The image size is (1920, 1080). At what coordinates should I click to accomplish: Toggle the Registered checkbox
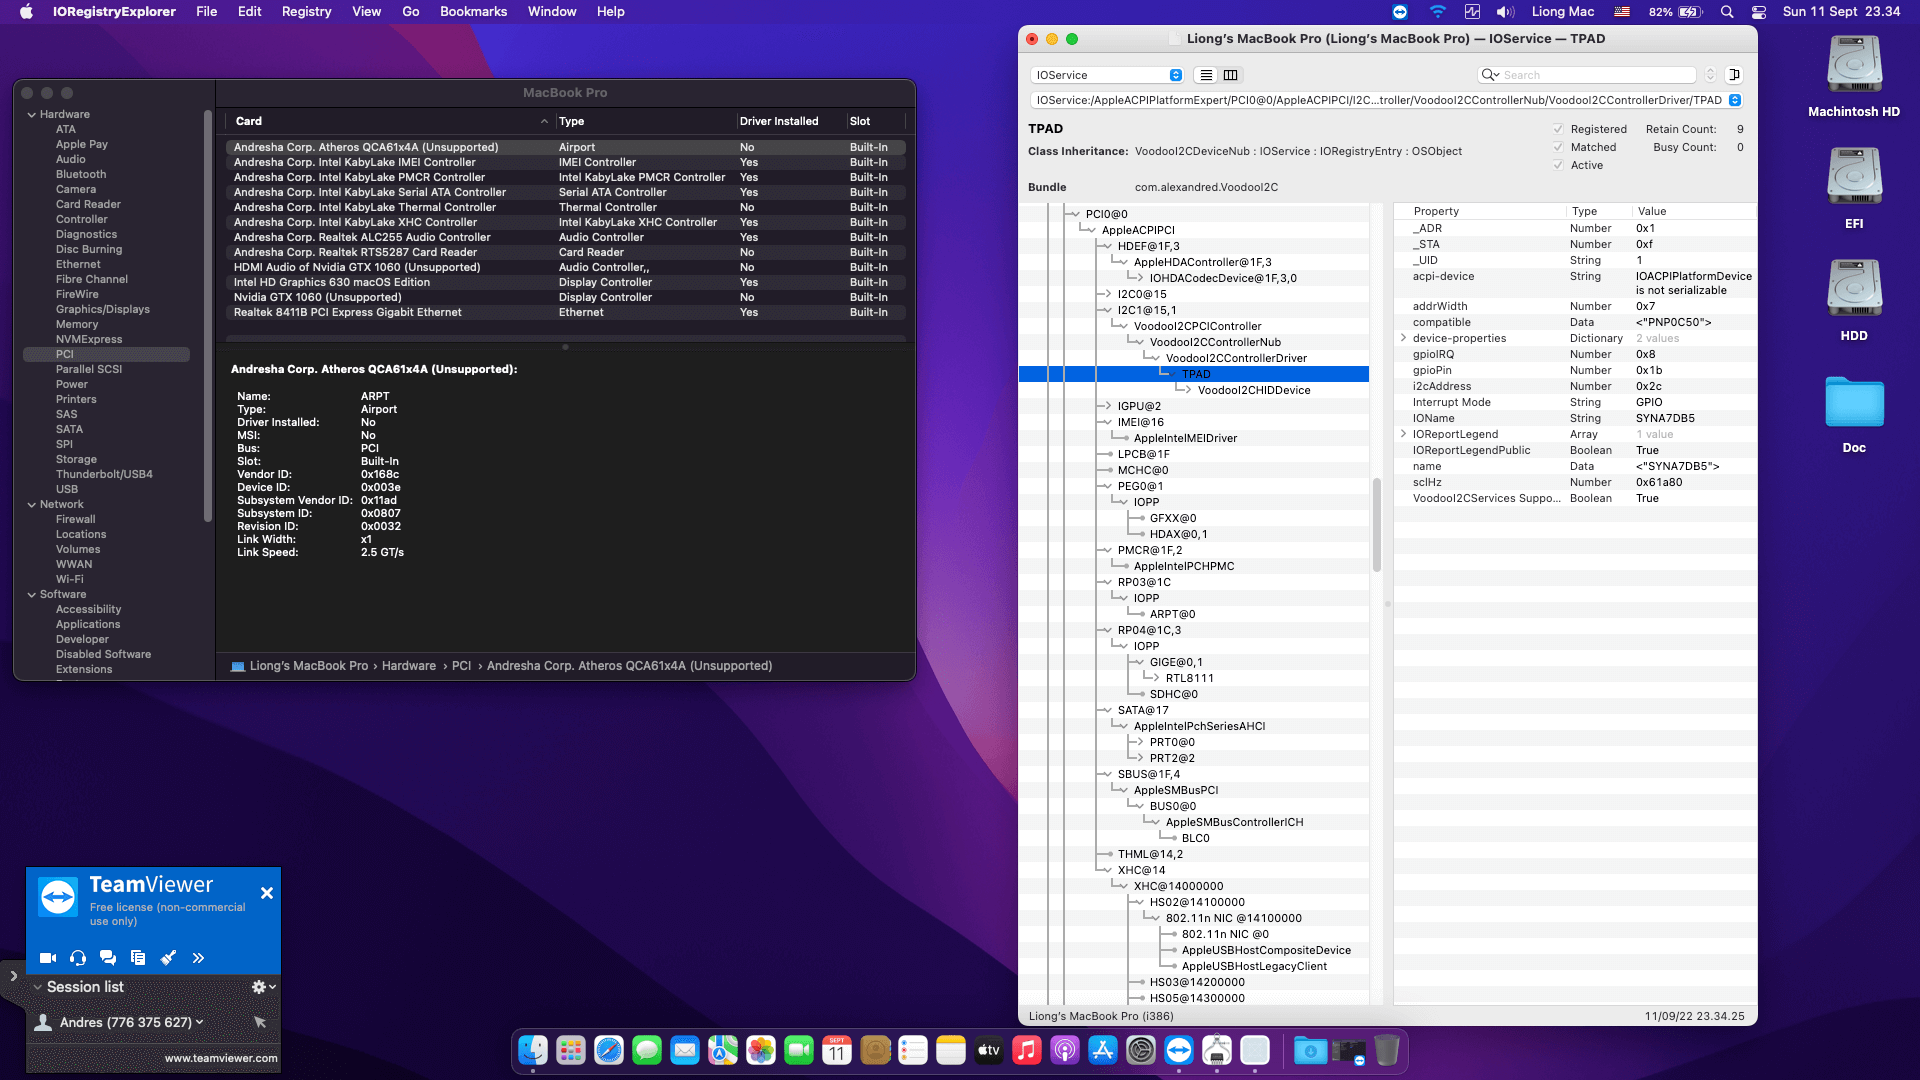(1558, 129)
